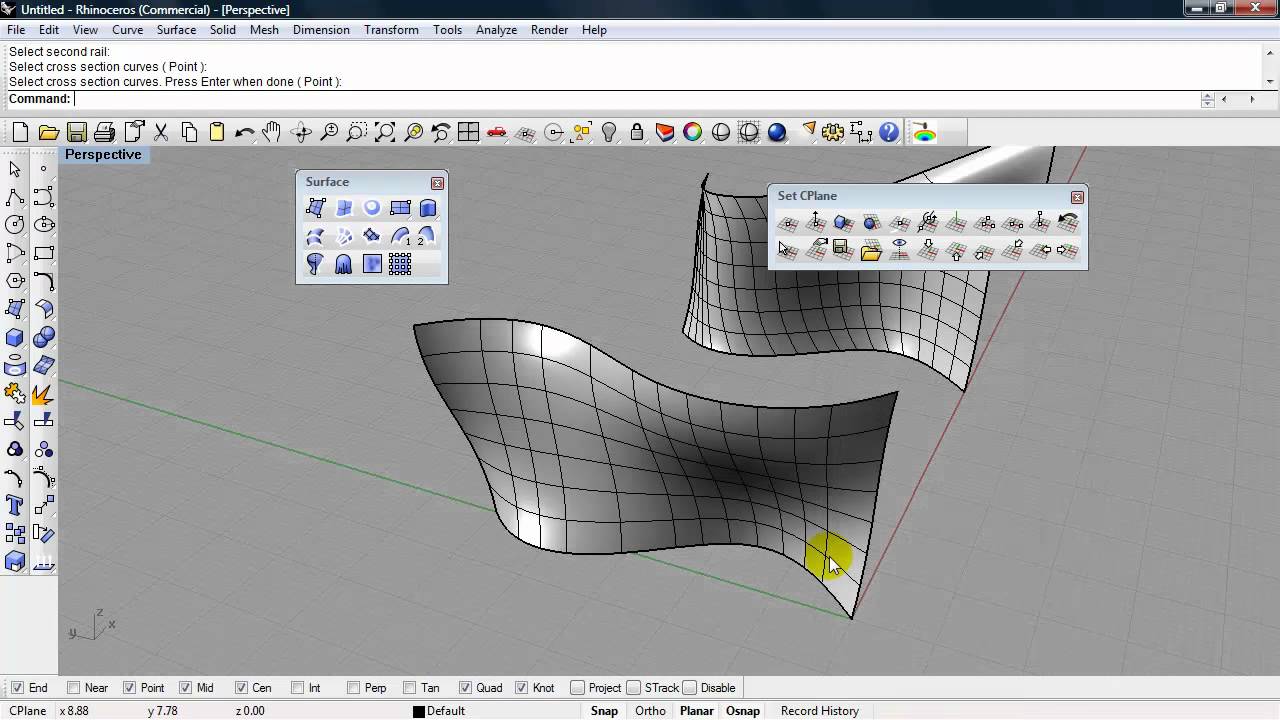
Task: Open the Transform menu
Action: tap(391, 30)
